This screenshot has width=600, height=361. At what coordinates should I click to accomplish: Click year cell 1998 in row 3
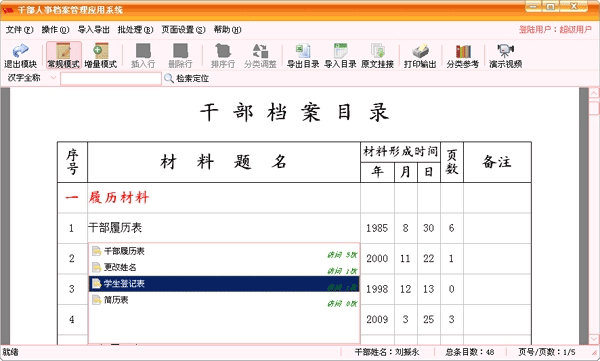click(377, 289)
